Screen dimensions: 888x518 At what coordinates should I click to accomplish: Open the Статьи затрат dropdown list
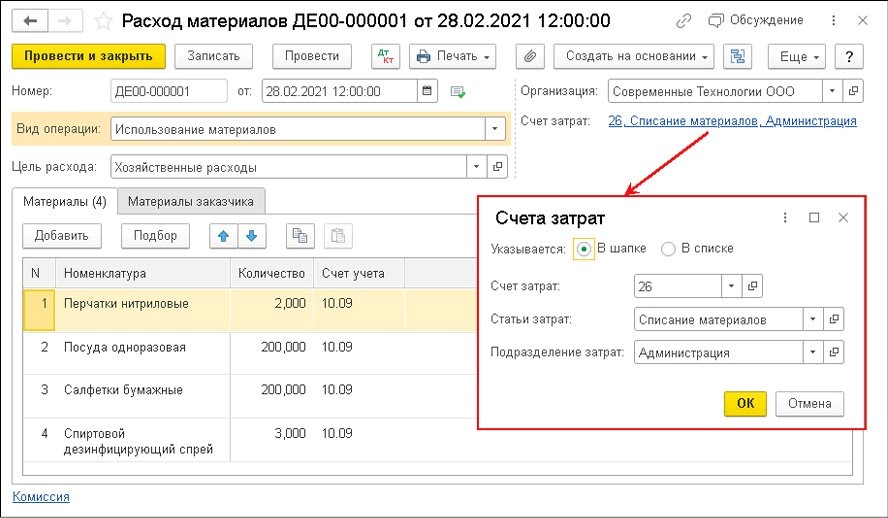813,320
